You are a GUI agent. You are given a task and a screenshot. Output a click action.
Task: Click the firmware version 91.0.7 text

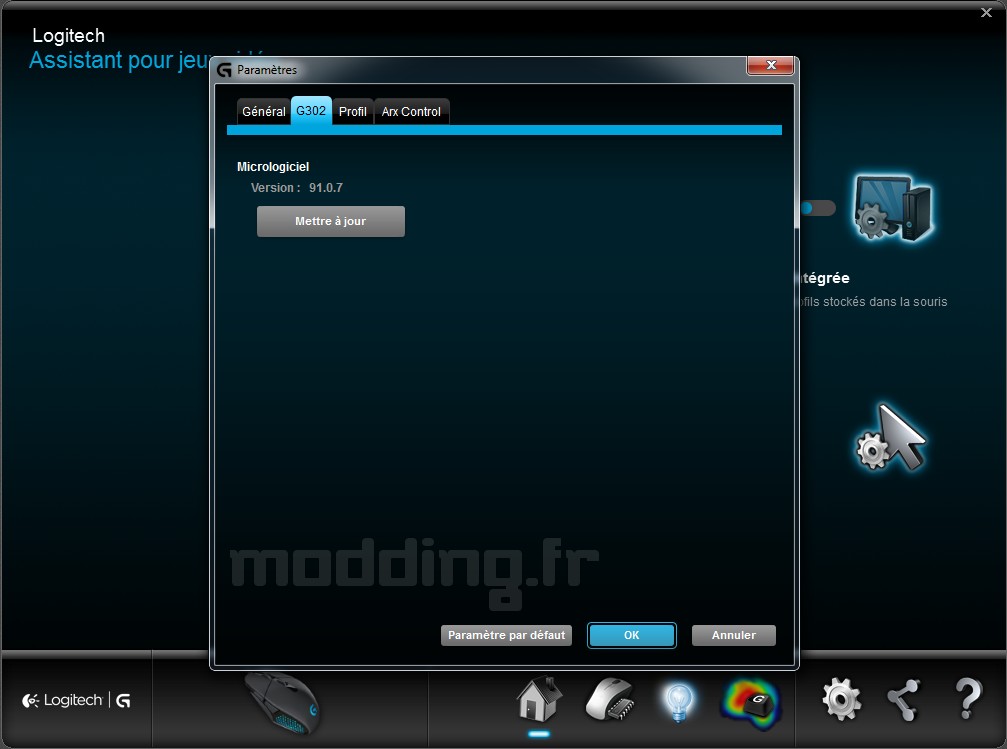(326, 188)
